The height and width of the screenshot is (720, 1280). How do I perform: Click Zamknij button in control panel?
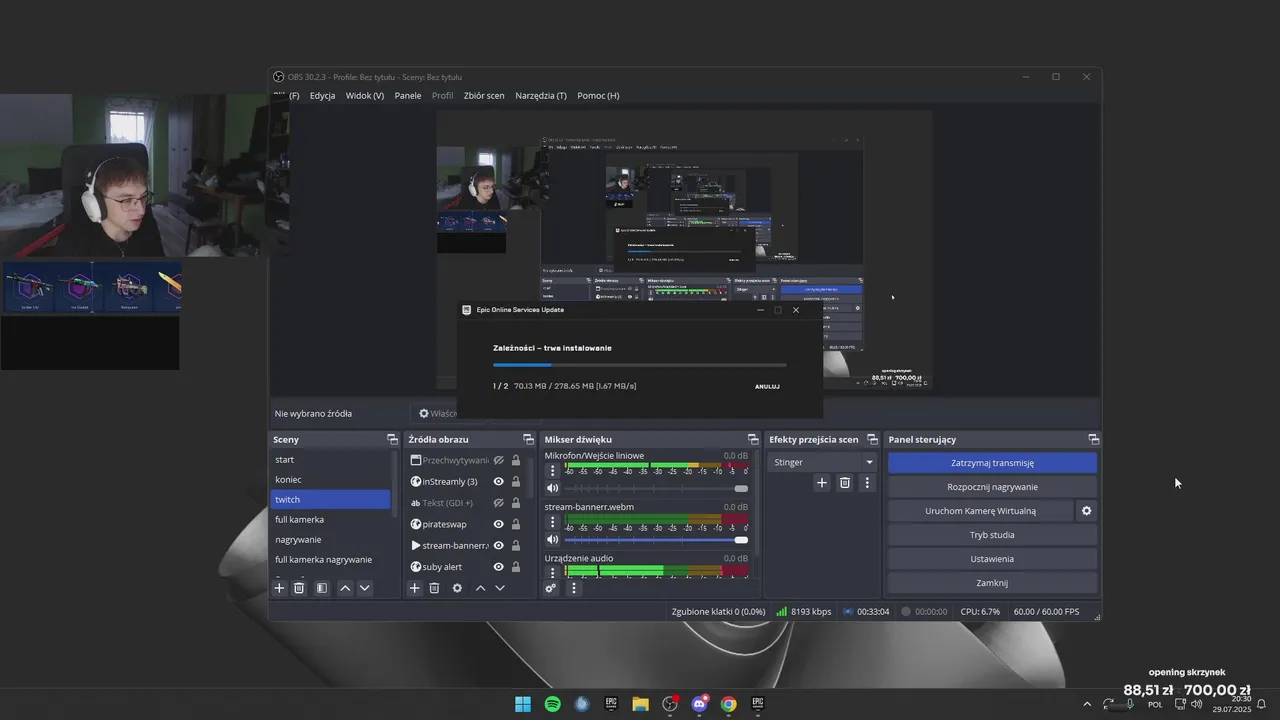click(x=992, y=583)
